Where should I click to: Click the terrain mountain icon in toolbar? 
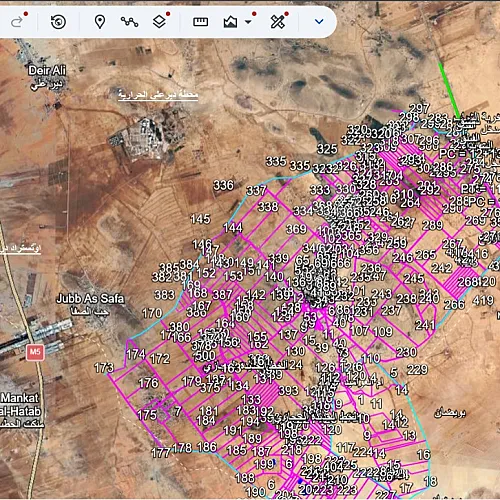tap(230, 22)
